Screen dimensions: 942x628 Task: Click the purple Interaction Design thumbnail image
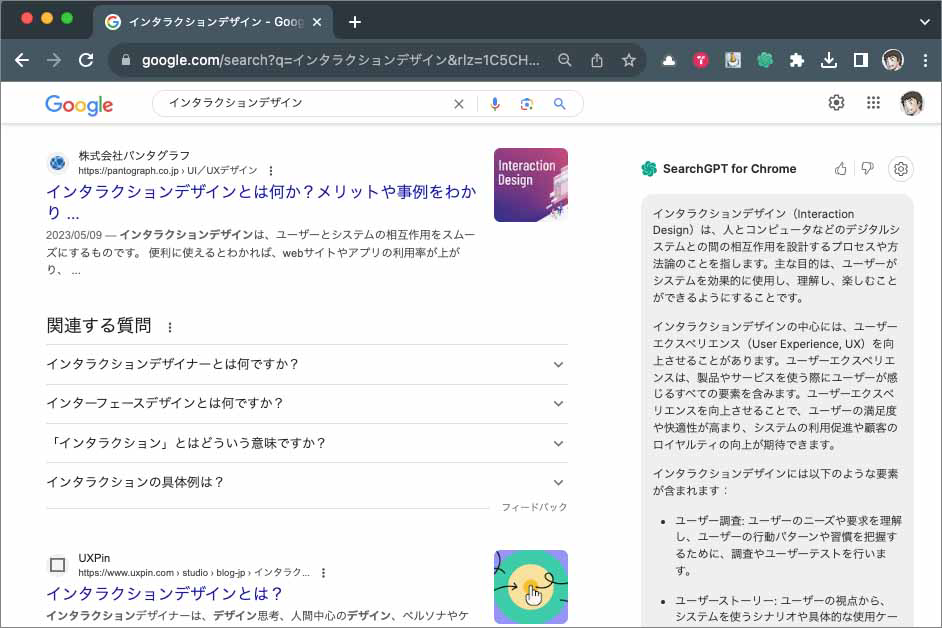click(530, 186)
